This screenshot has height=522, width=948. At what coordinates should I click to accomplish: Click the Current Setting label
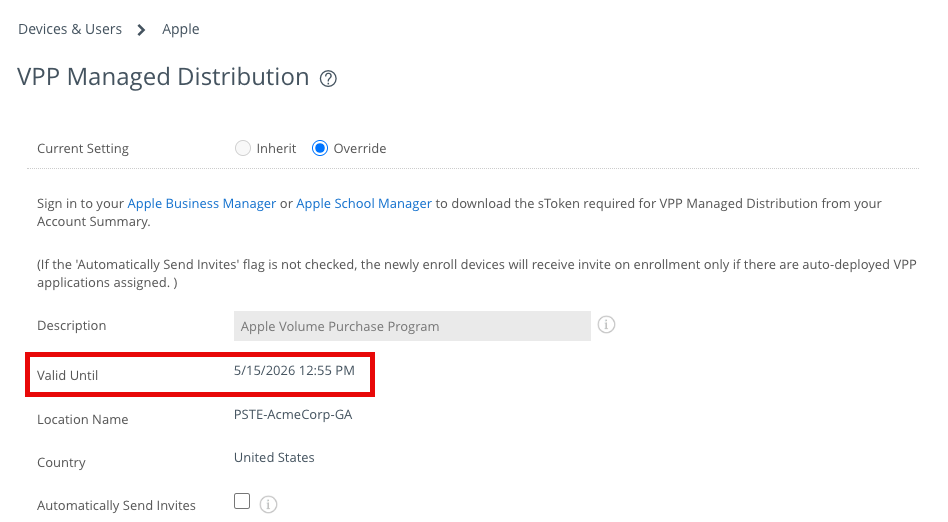(83, 149)
